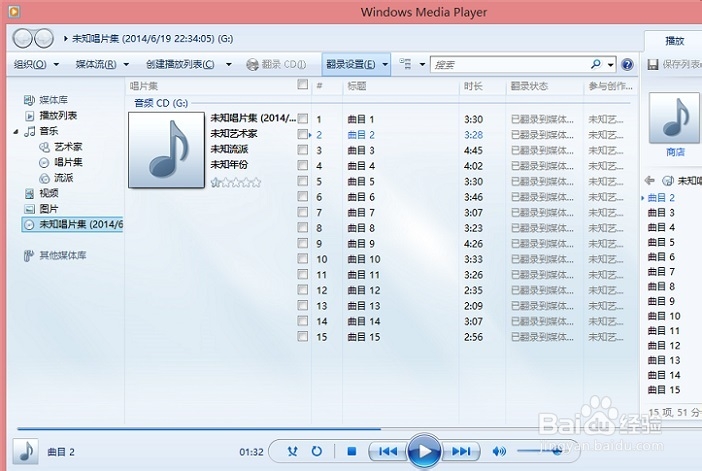Open the 创建播放列表(C) menu

point(180,64)
